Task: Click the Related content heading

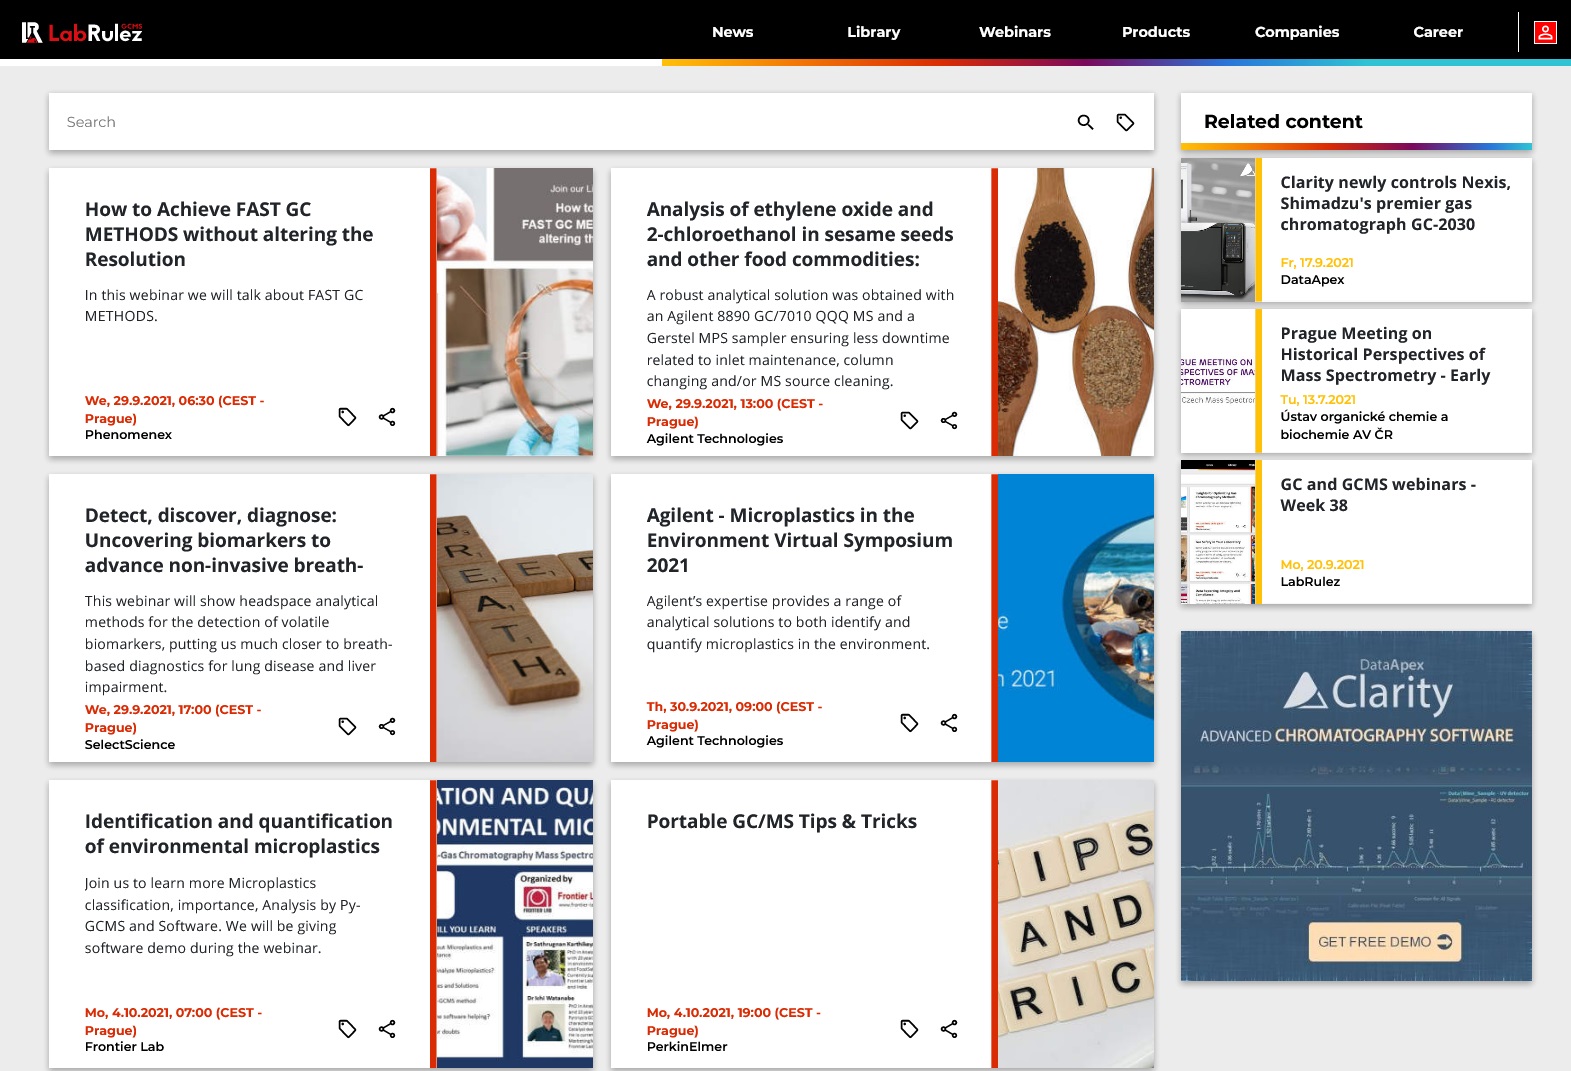Action: pos(1283,121)
